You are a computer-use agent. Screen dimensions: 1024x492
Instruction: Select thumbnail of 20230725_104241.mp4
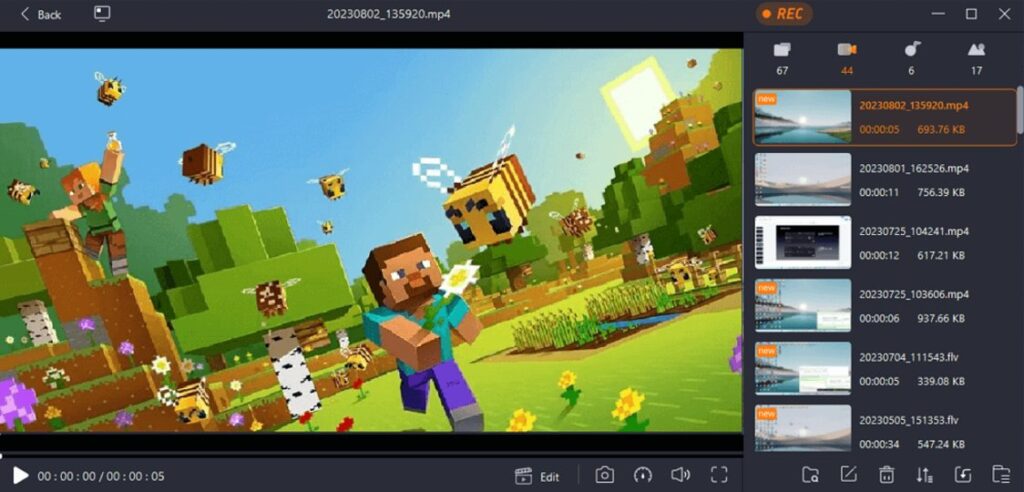pyautogui.click(x=803, y=242)
